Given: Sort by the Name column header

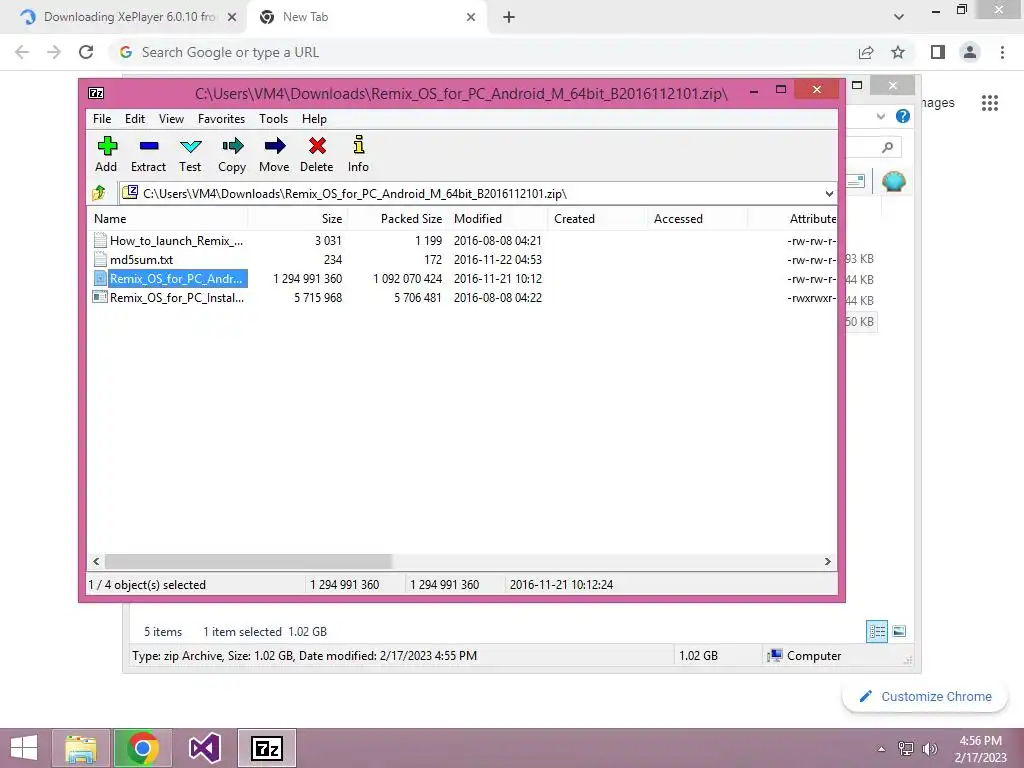Looking at the screenshot, I should (167, 219).
